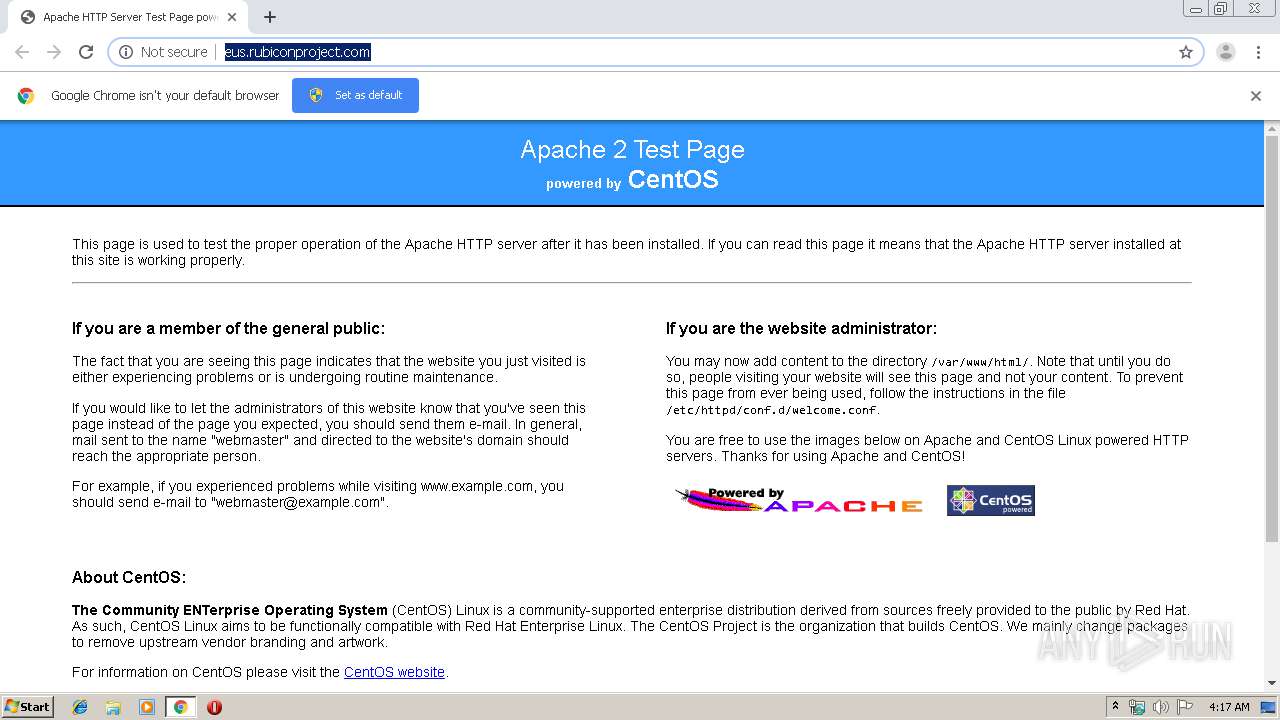Screen dimensions: 1280x720
Task: Click the Set as default button
Action: 355,95
